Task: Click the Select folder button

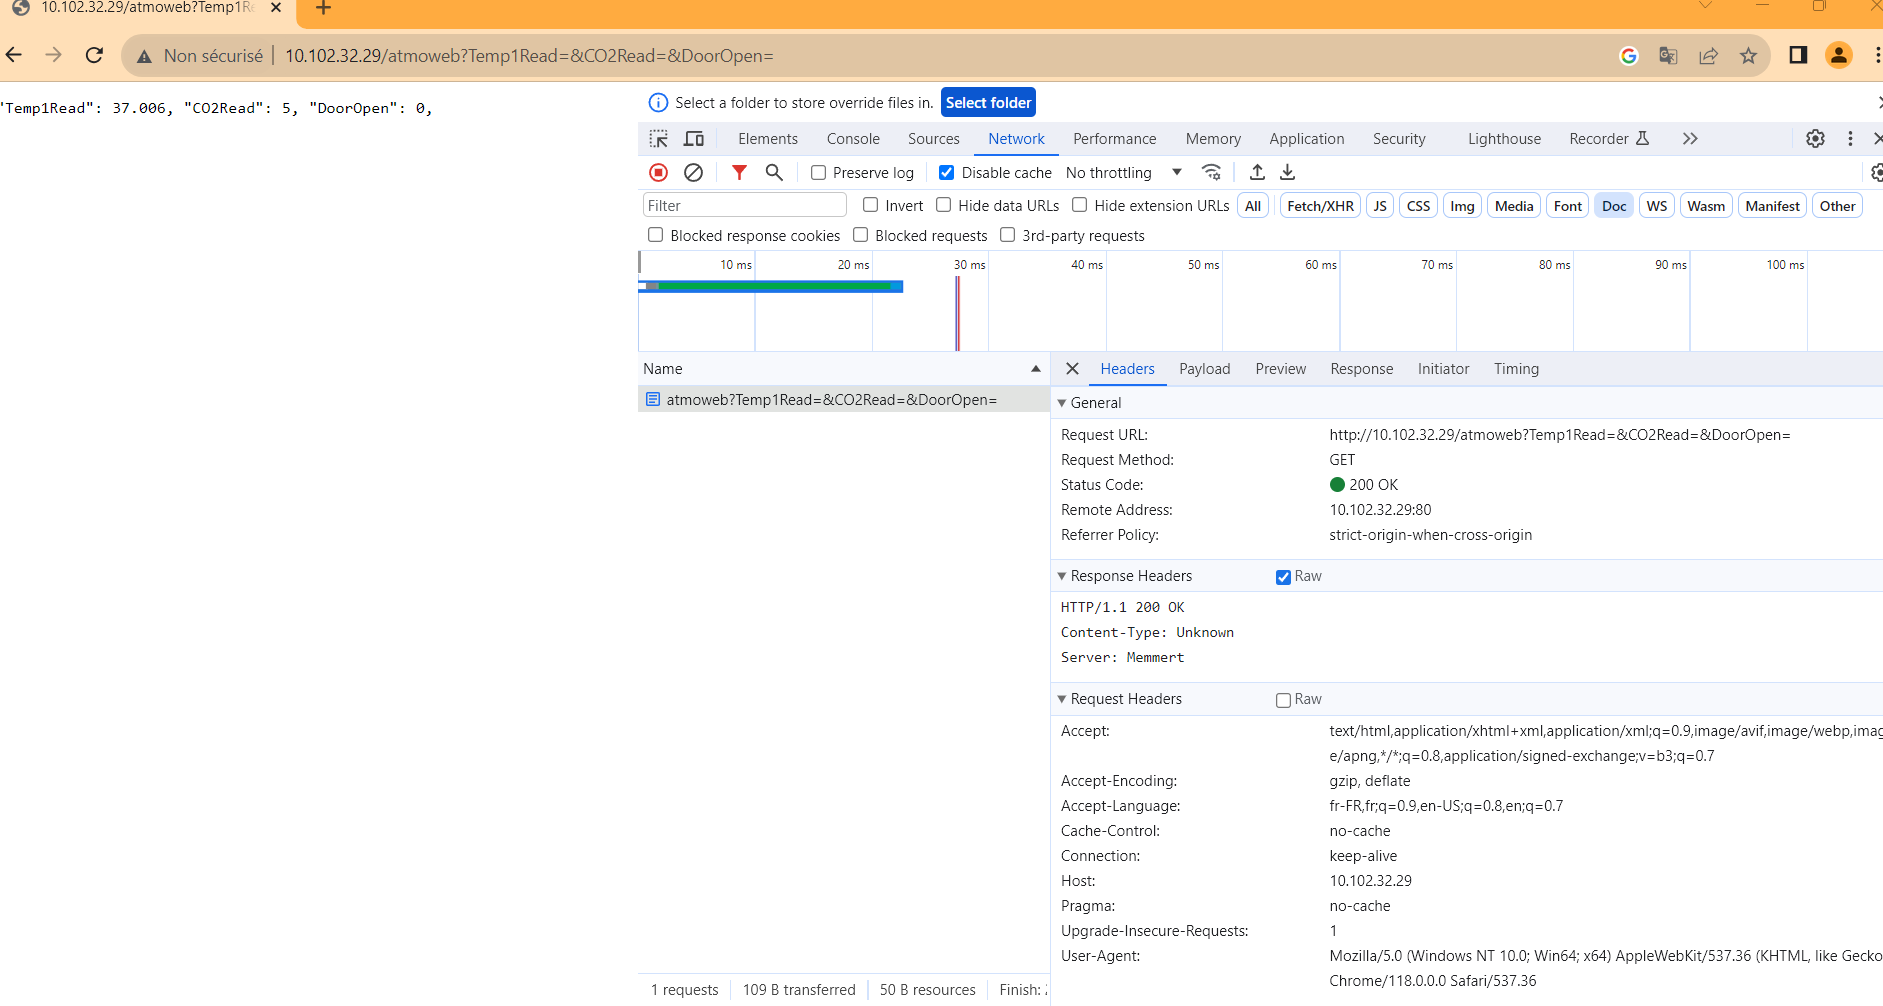Action: point(988,103)
